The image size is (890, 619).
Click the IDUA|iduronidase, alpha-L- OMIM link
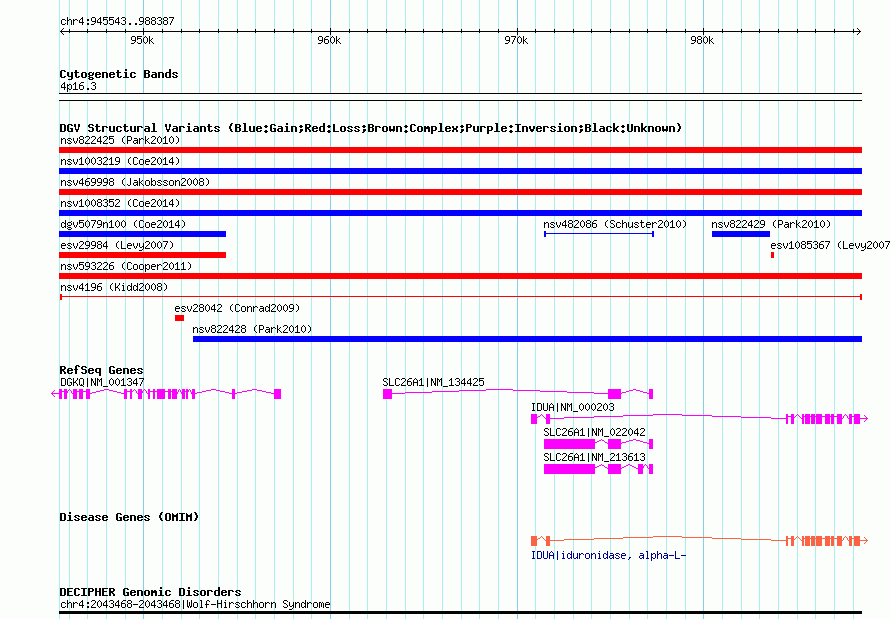click(x=608, y=555)
